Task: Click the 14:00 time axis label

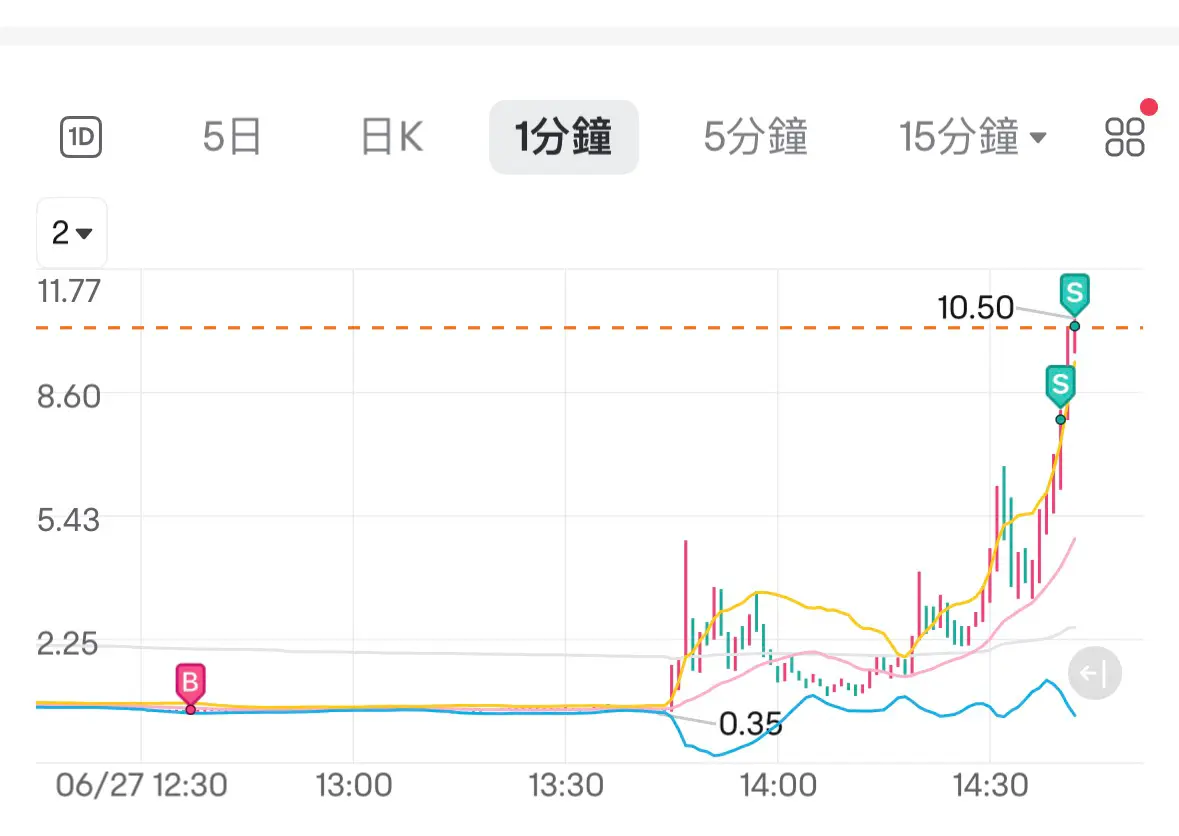Action: click(778, 786)
